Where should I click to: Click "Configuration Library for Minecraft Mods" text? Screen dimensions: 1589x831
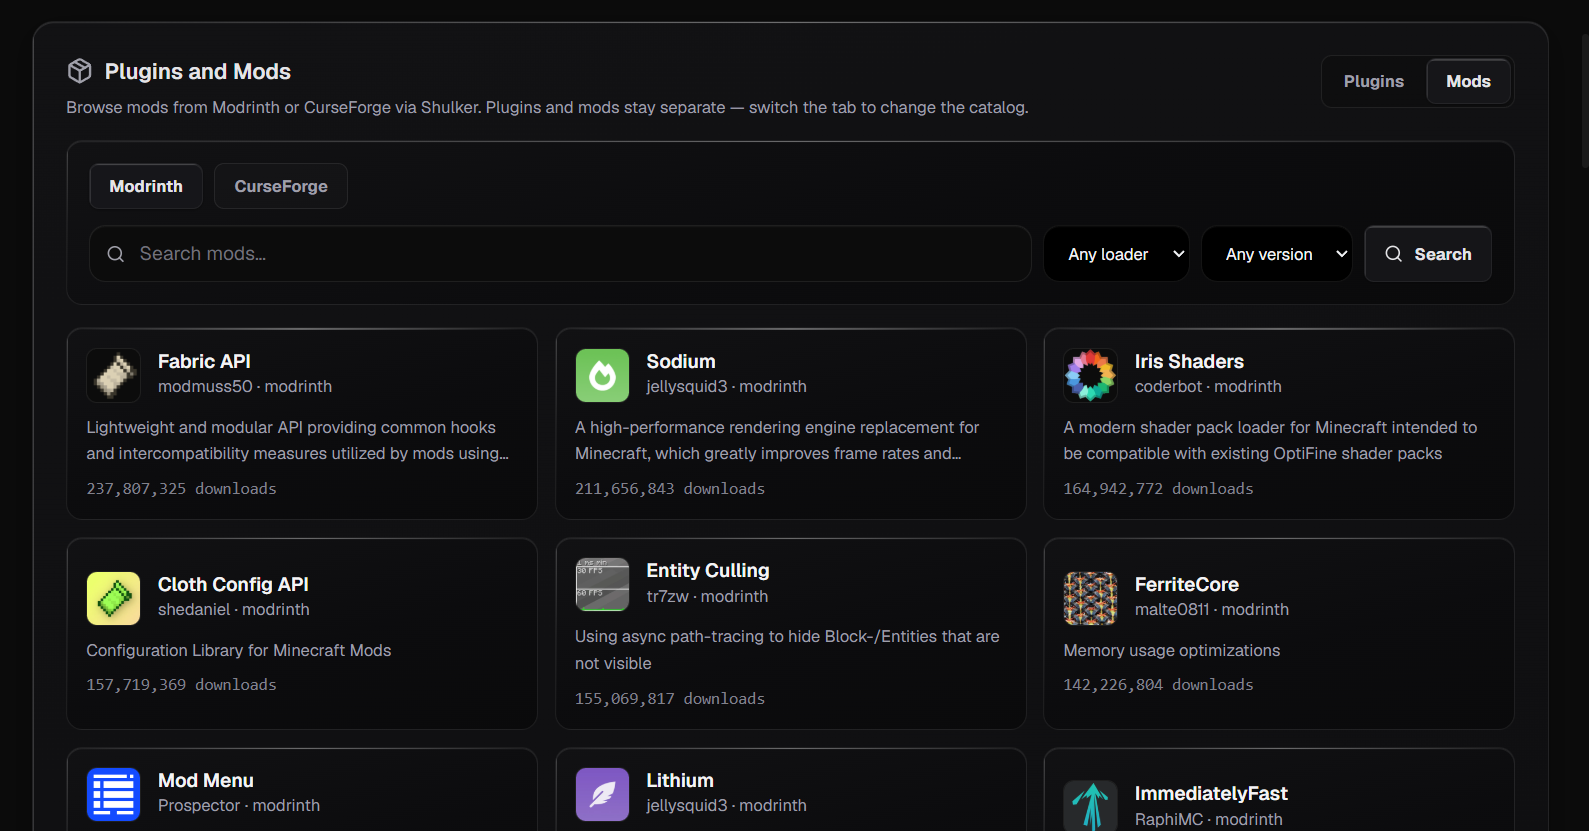(239, 650)
